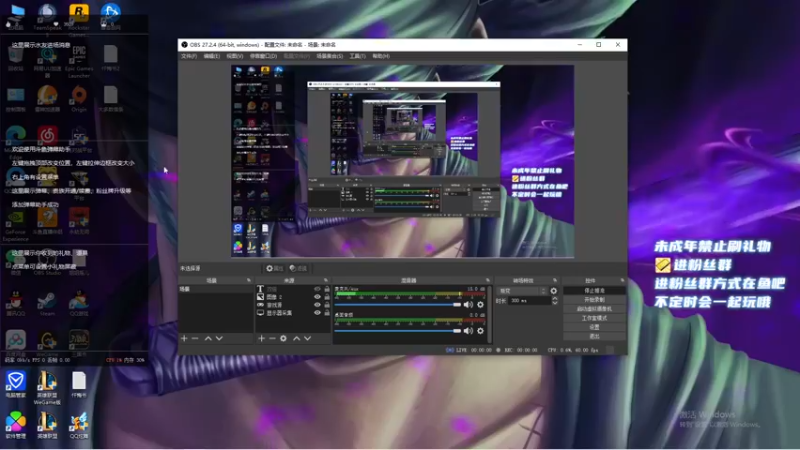
Task: Open the scene transition type dropdown
Action: pyautogui.click(x=521, y=291)
